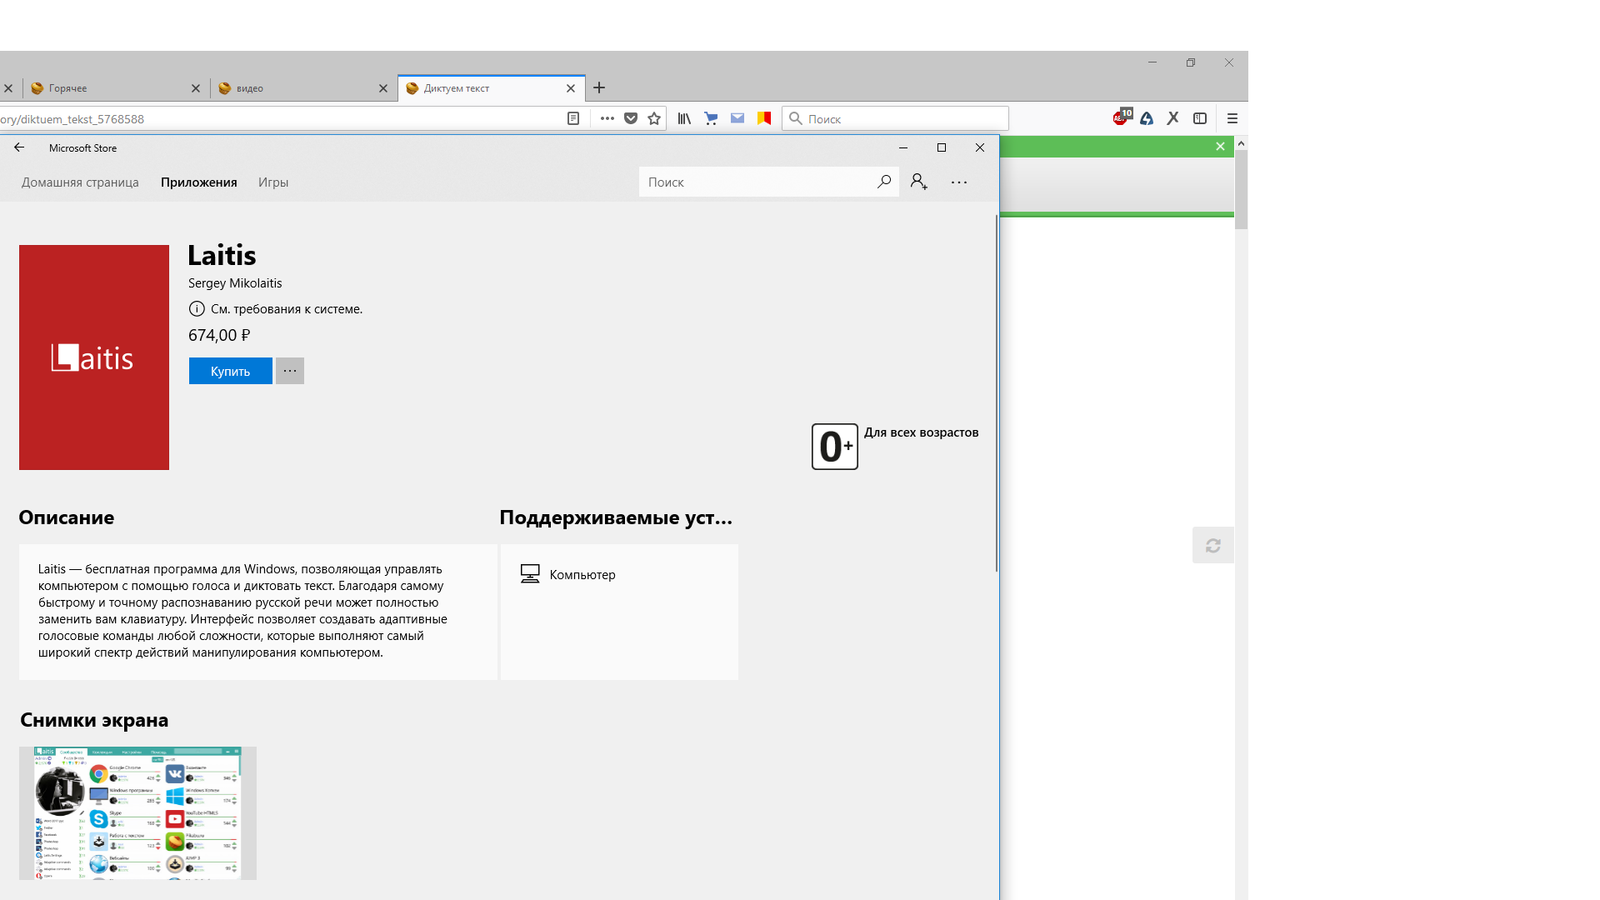Switch to the видео browser tab
The height and width of the screenshot is (900, 1600).
(300, 88)
